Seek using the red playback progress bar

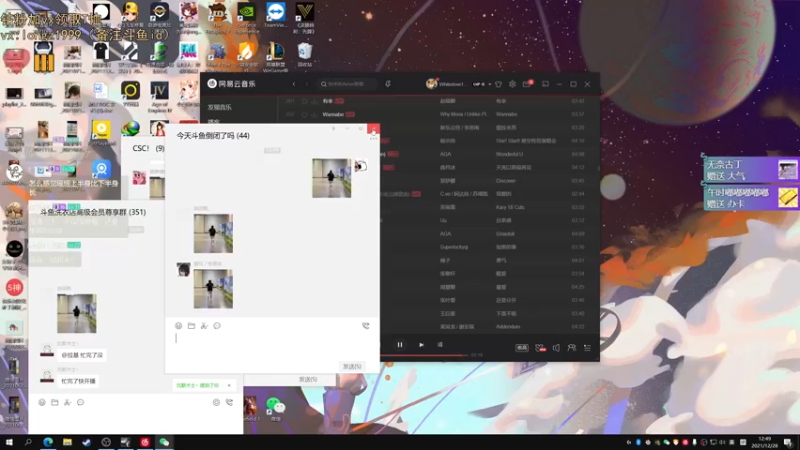pyautogui.click(x=424, y=355)
